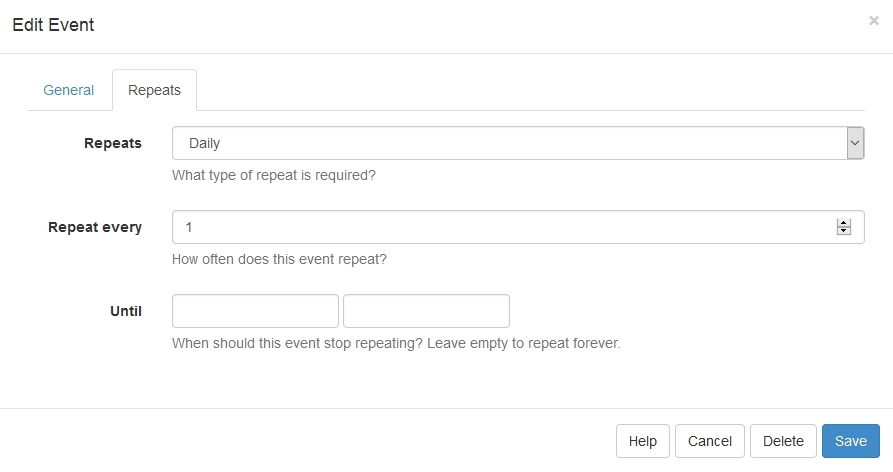Click the second Until time field
893x472 pixels.
[x=427, y=311]
